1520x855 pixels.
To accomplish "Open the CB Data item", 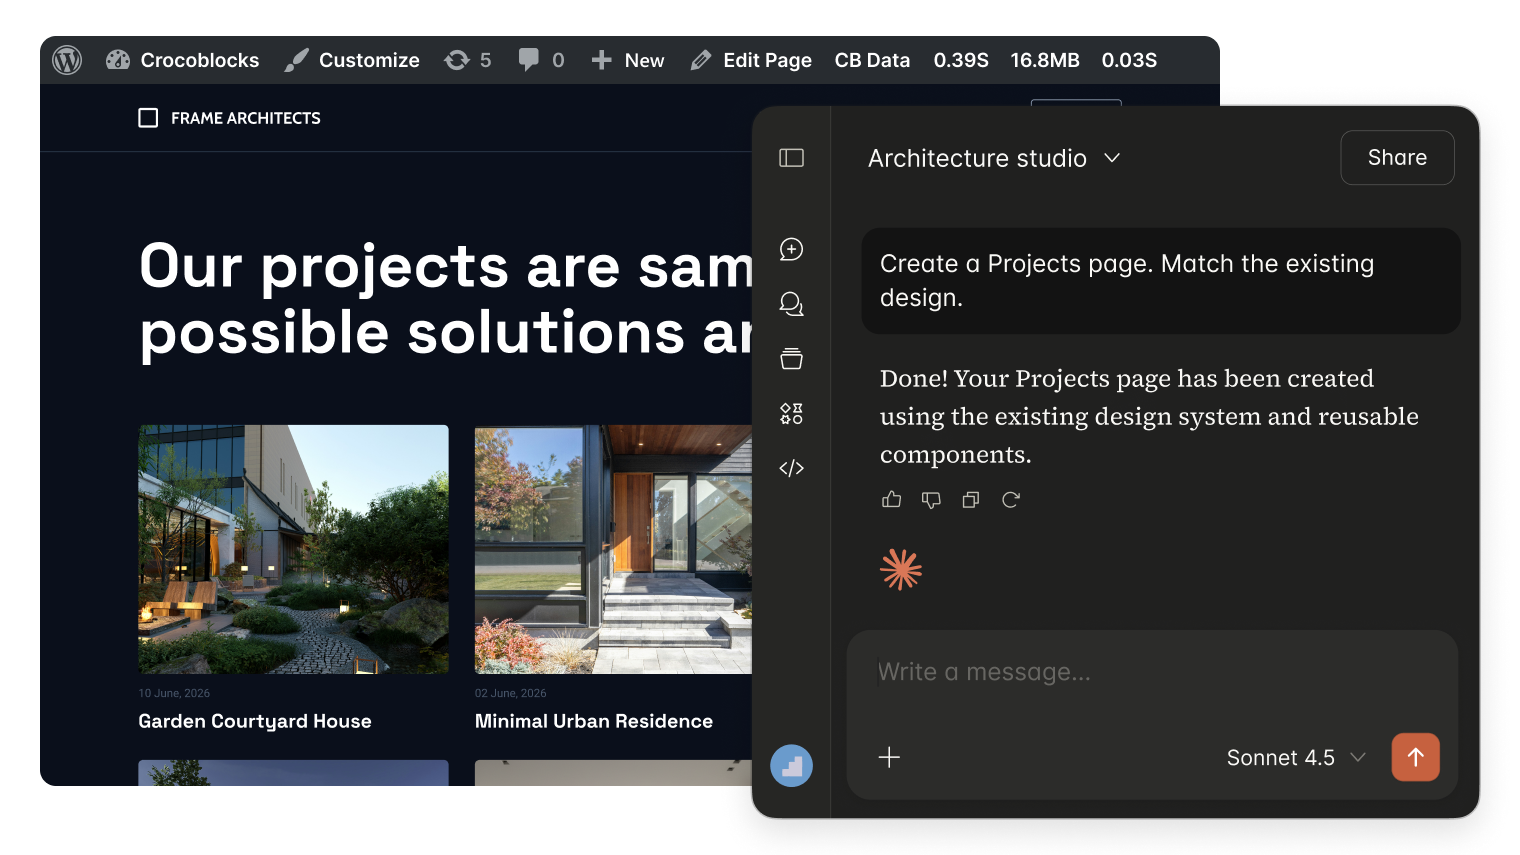I will coord(872,60).
